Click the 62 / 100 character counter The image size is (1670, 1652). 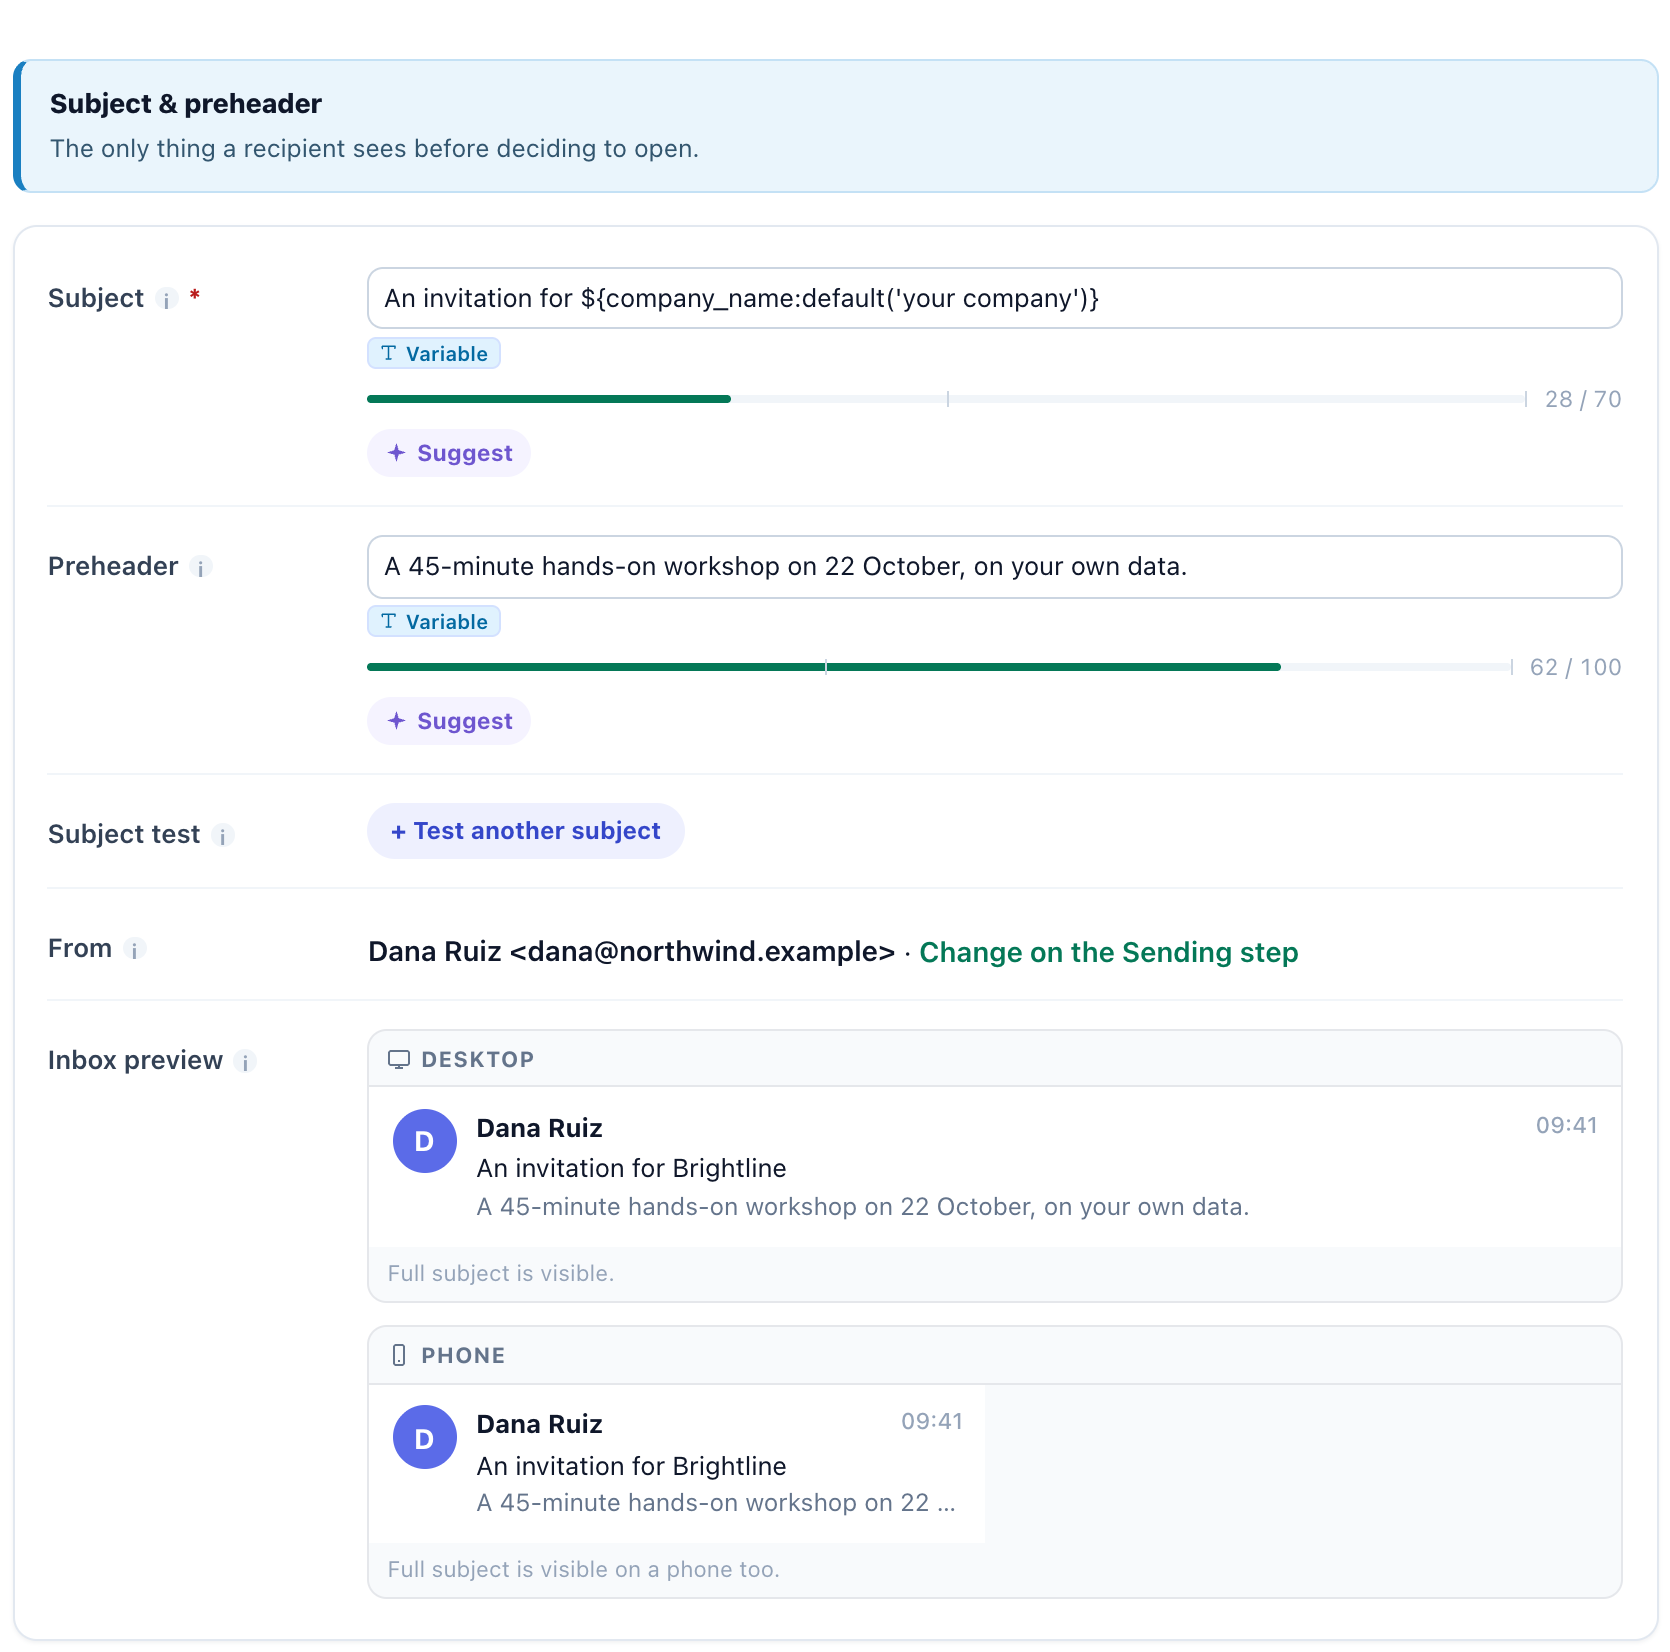(1576, 667)
